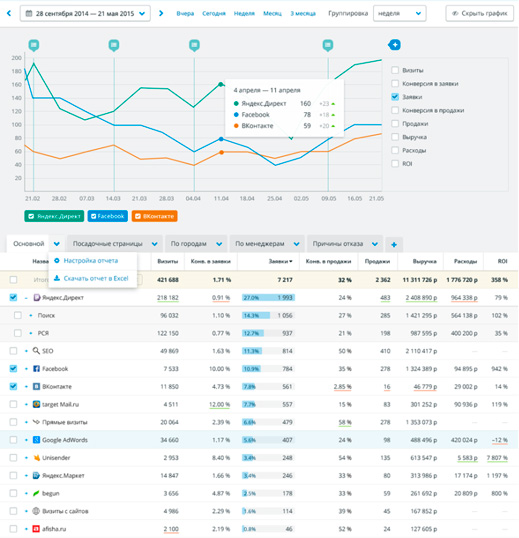Viewport: 519px width, 538px height.
Task: Collapse the Основной tab dropdown arrow
Action: (57, 244)
